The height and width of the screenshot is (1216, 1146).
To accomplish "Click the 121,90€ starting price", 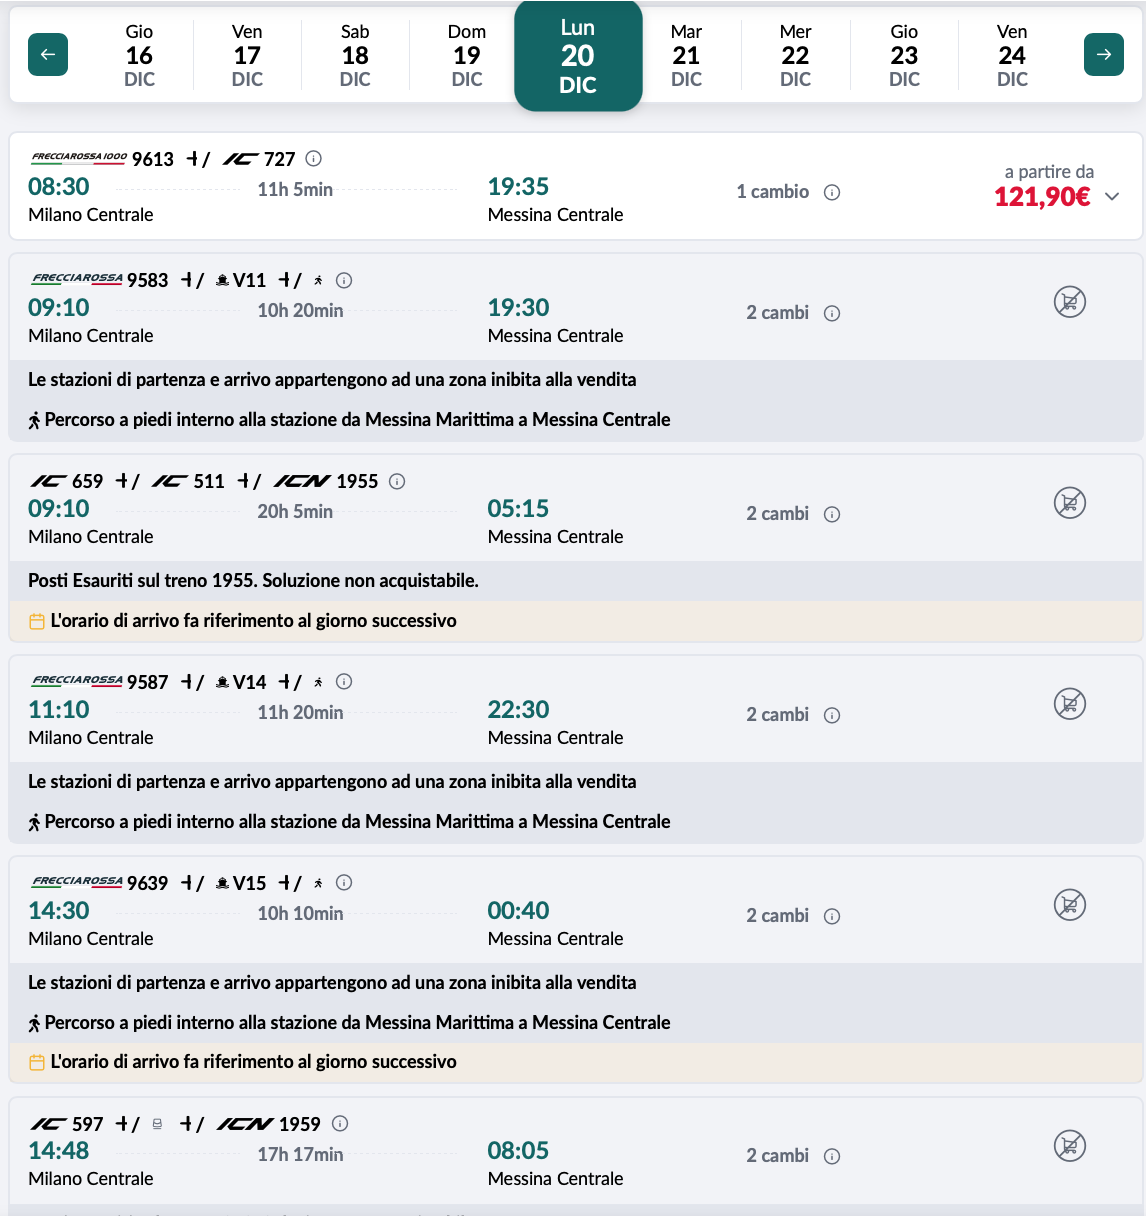I will [x=1042, y=197].
